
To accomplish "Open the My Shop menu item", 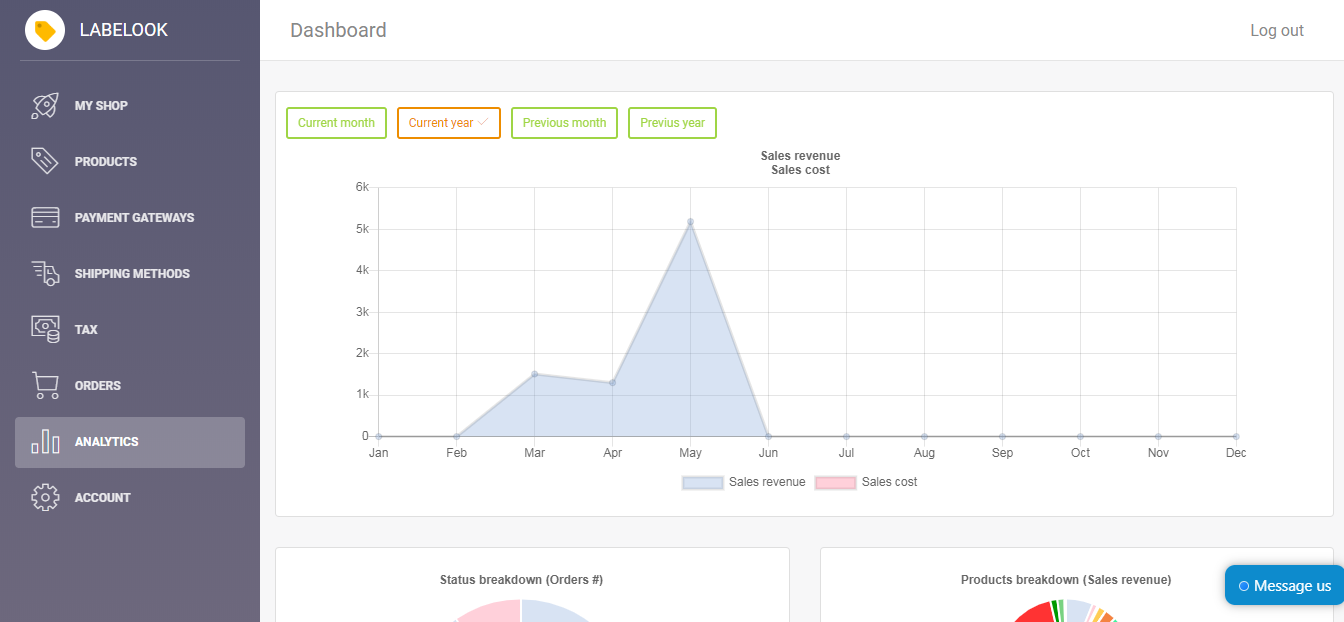I will click(130, 105).
